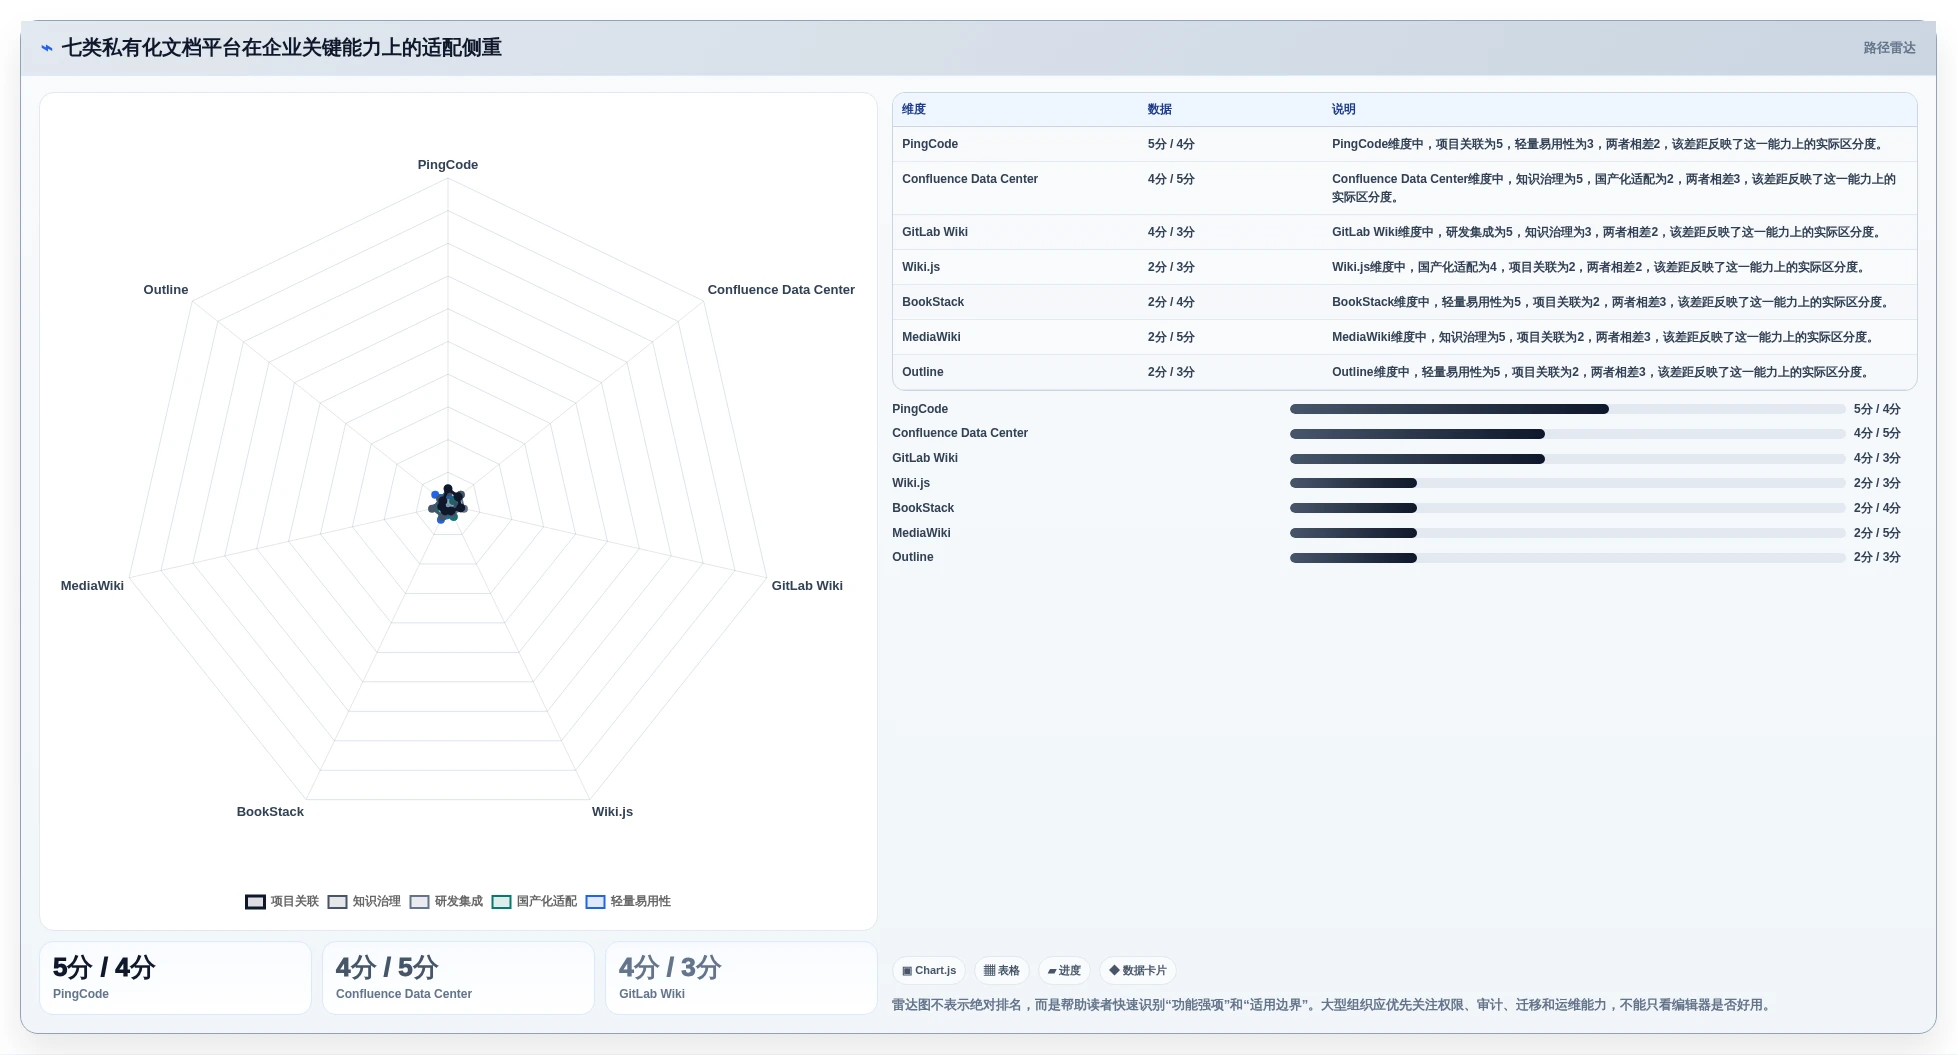Click the GitLab Wiki radar axis label
Viewport: 1957px width, 1055px height.
pyautogui.click(x=807, y=586)
